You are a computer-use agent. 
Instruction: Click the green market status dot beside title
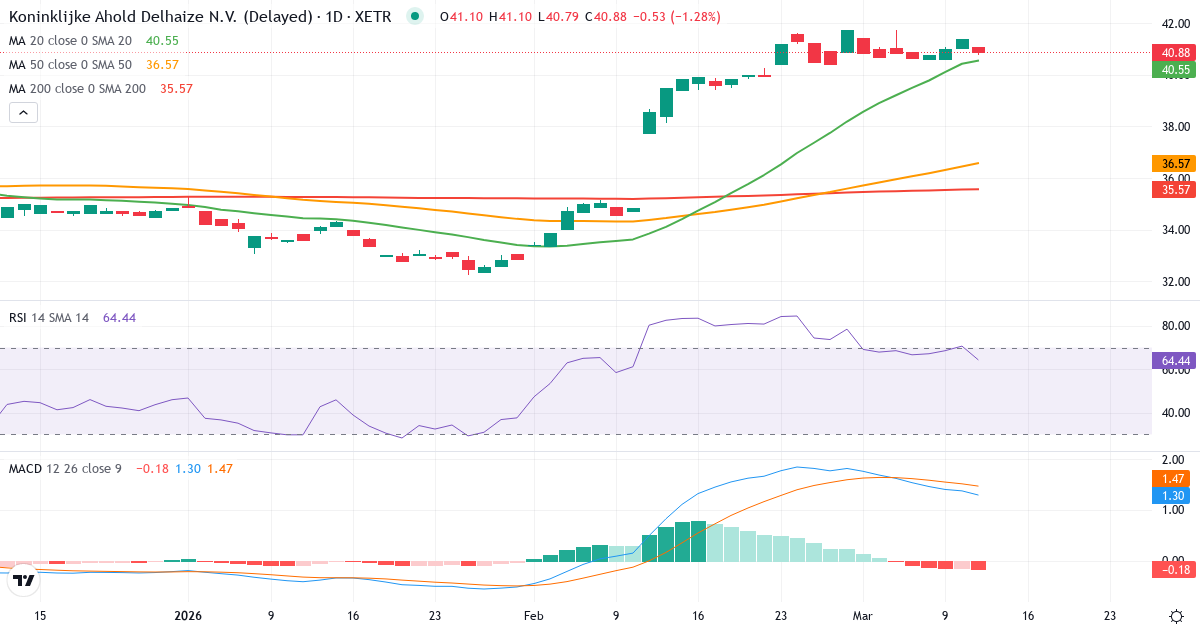(x=414, y=17)
